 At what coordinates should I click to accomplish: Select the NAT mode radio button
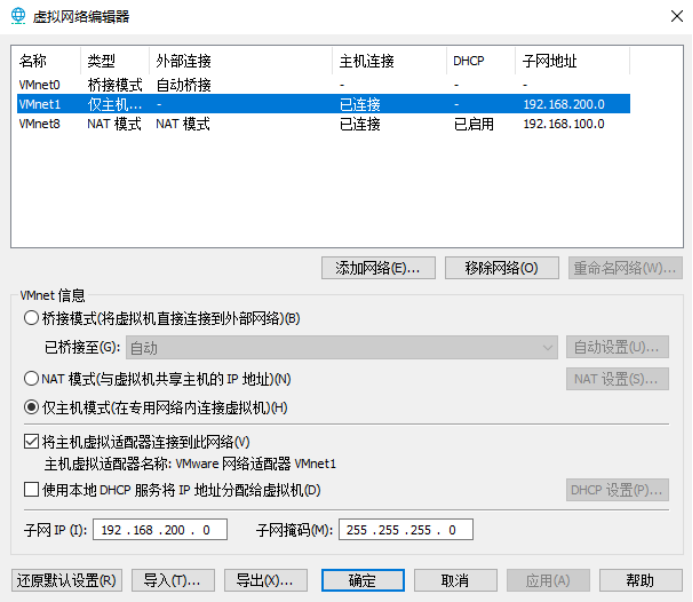31,379
